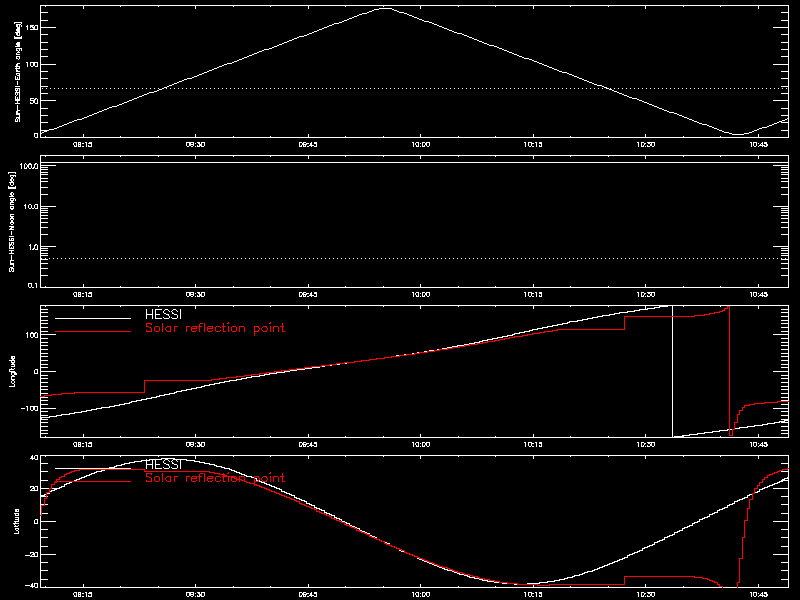Click 10:45 time label under Noon angle panel
800x600 pixels.
(759, 294)
